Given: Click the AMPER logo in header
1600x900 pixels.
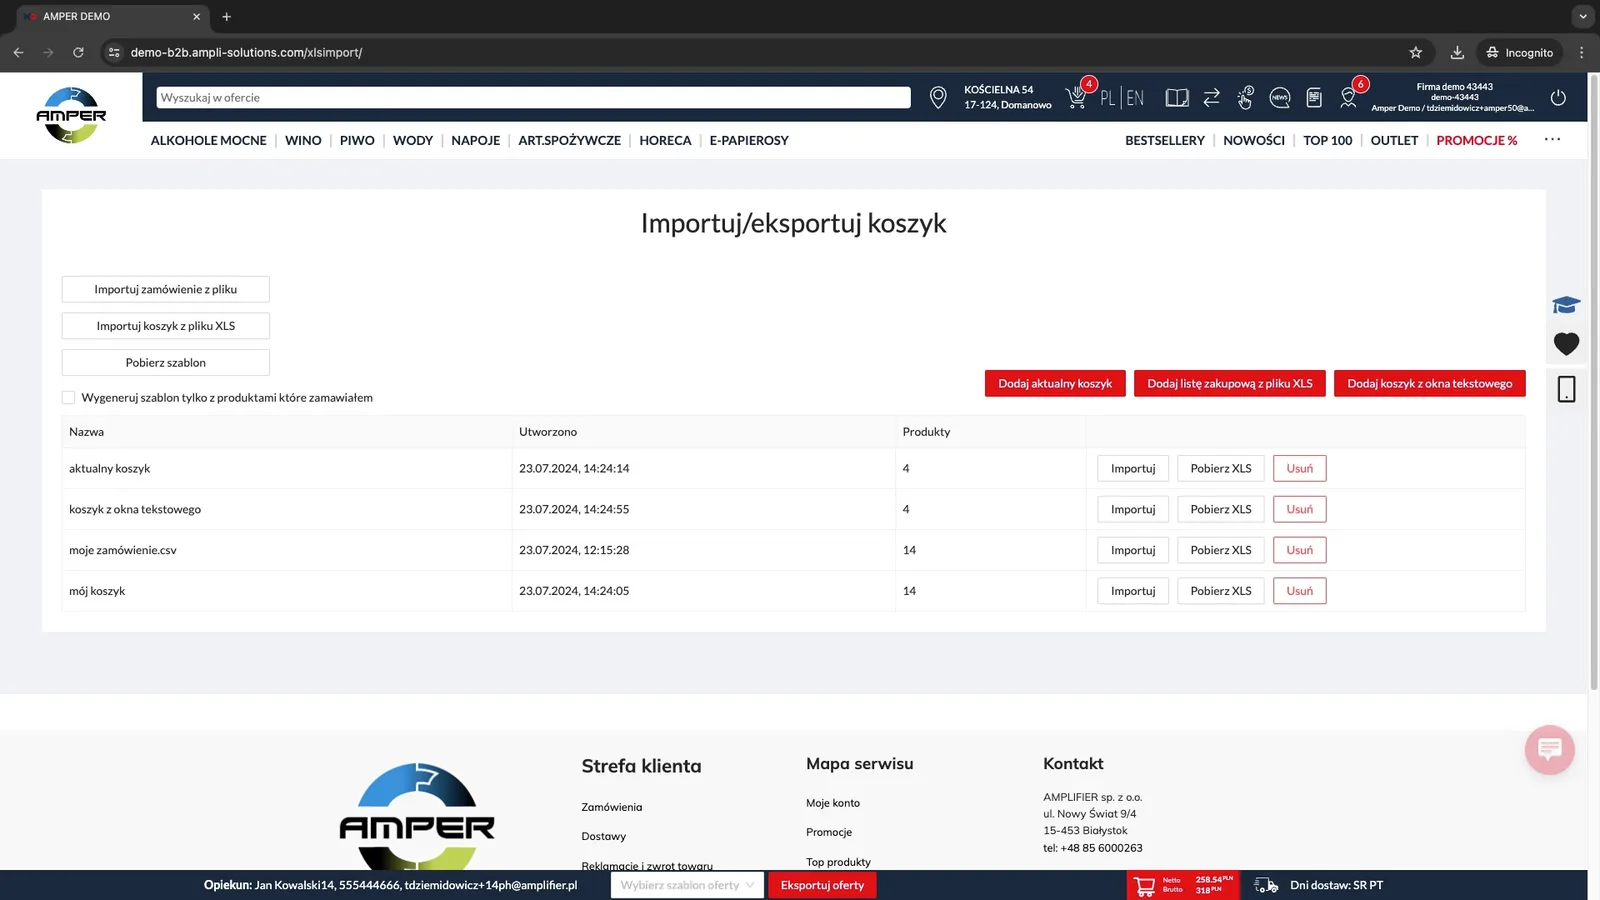Looking at the screenshot, I should click(71, 115).
